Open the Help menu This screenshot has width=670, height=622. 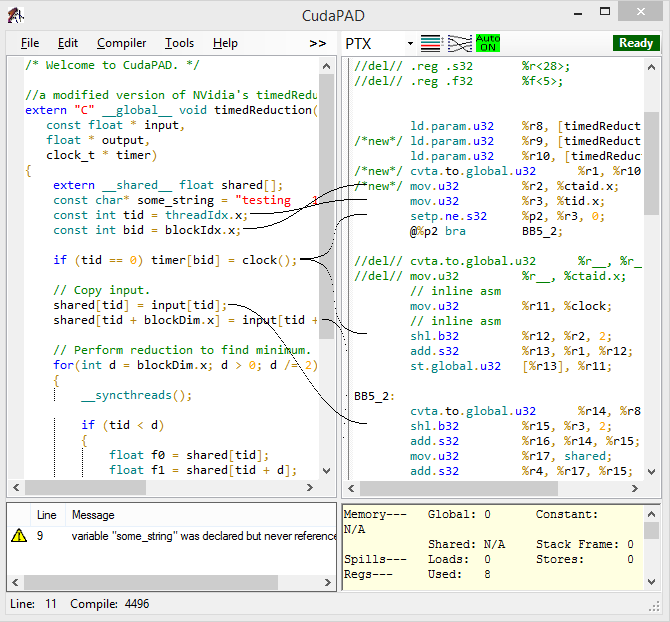coord(226,43)
